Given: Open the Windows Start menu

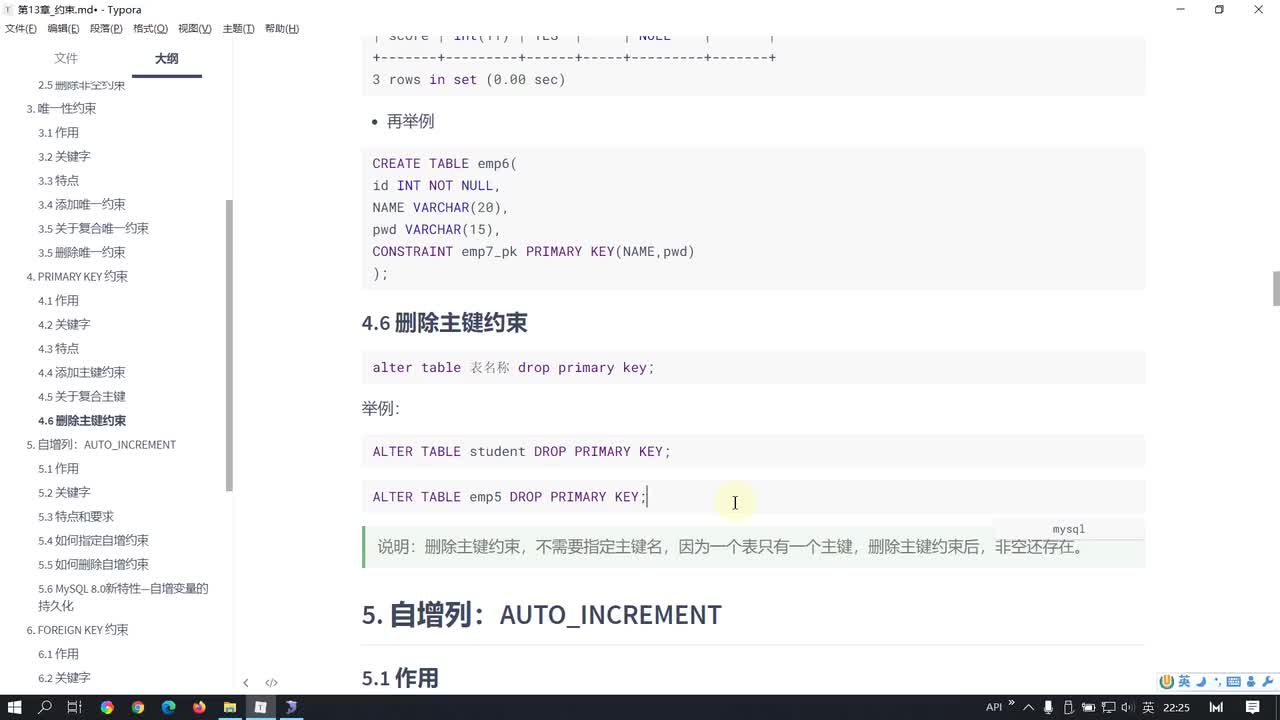Looking at the screenshot, I should click(x=15, y=707).
